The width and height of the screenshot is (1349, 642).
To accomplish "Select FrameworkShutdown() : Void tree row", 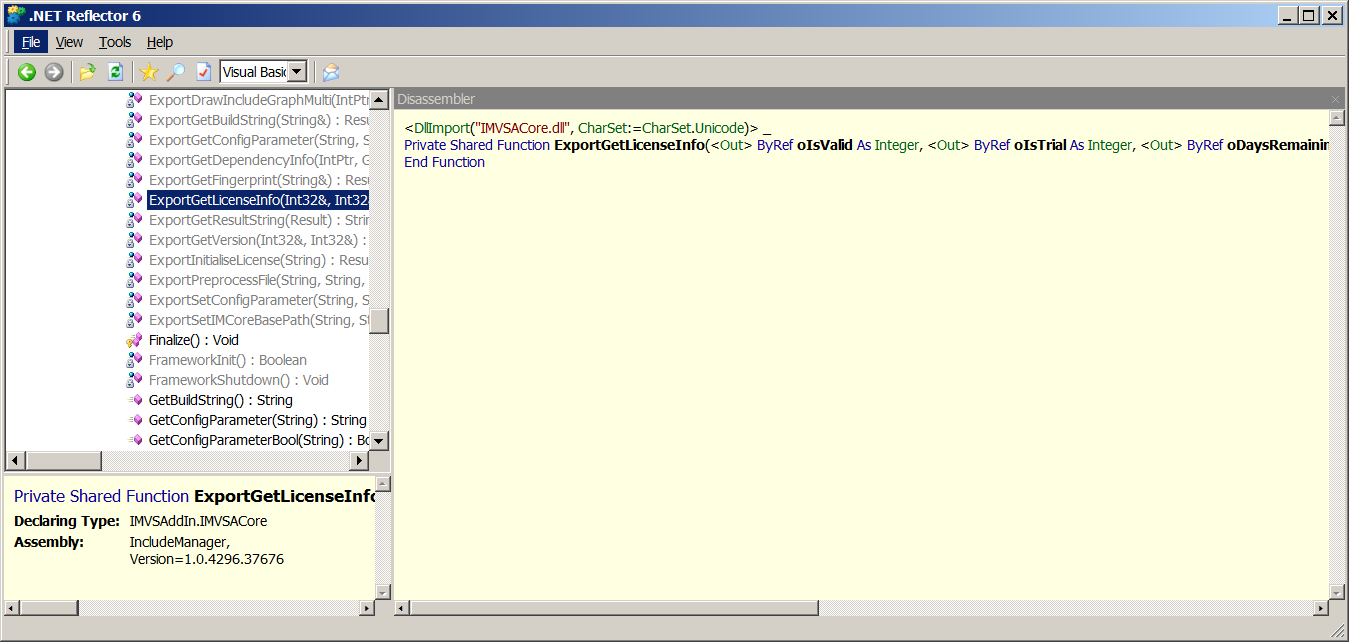I will click(239, 380).
